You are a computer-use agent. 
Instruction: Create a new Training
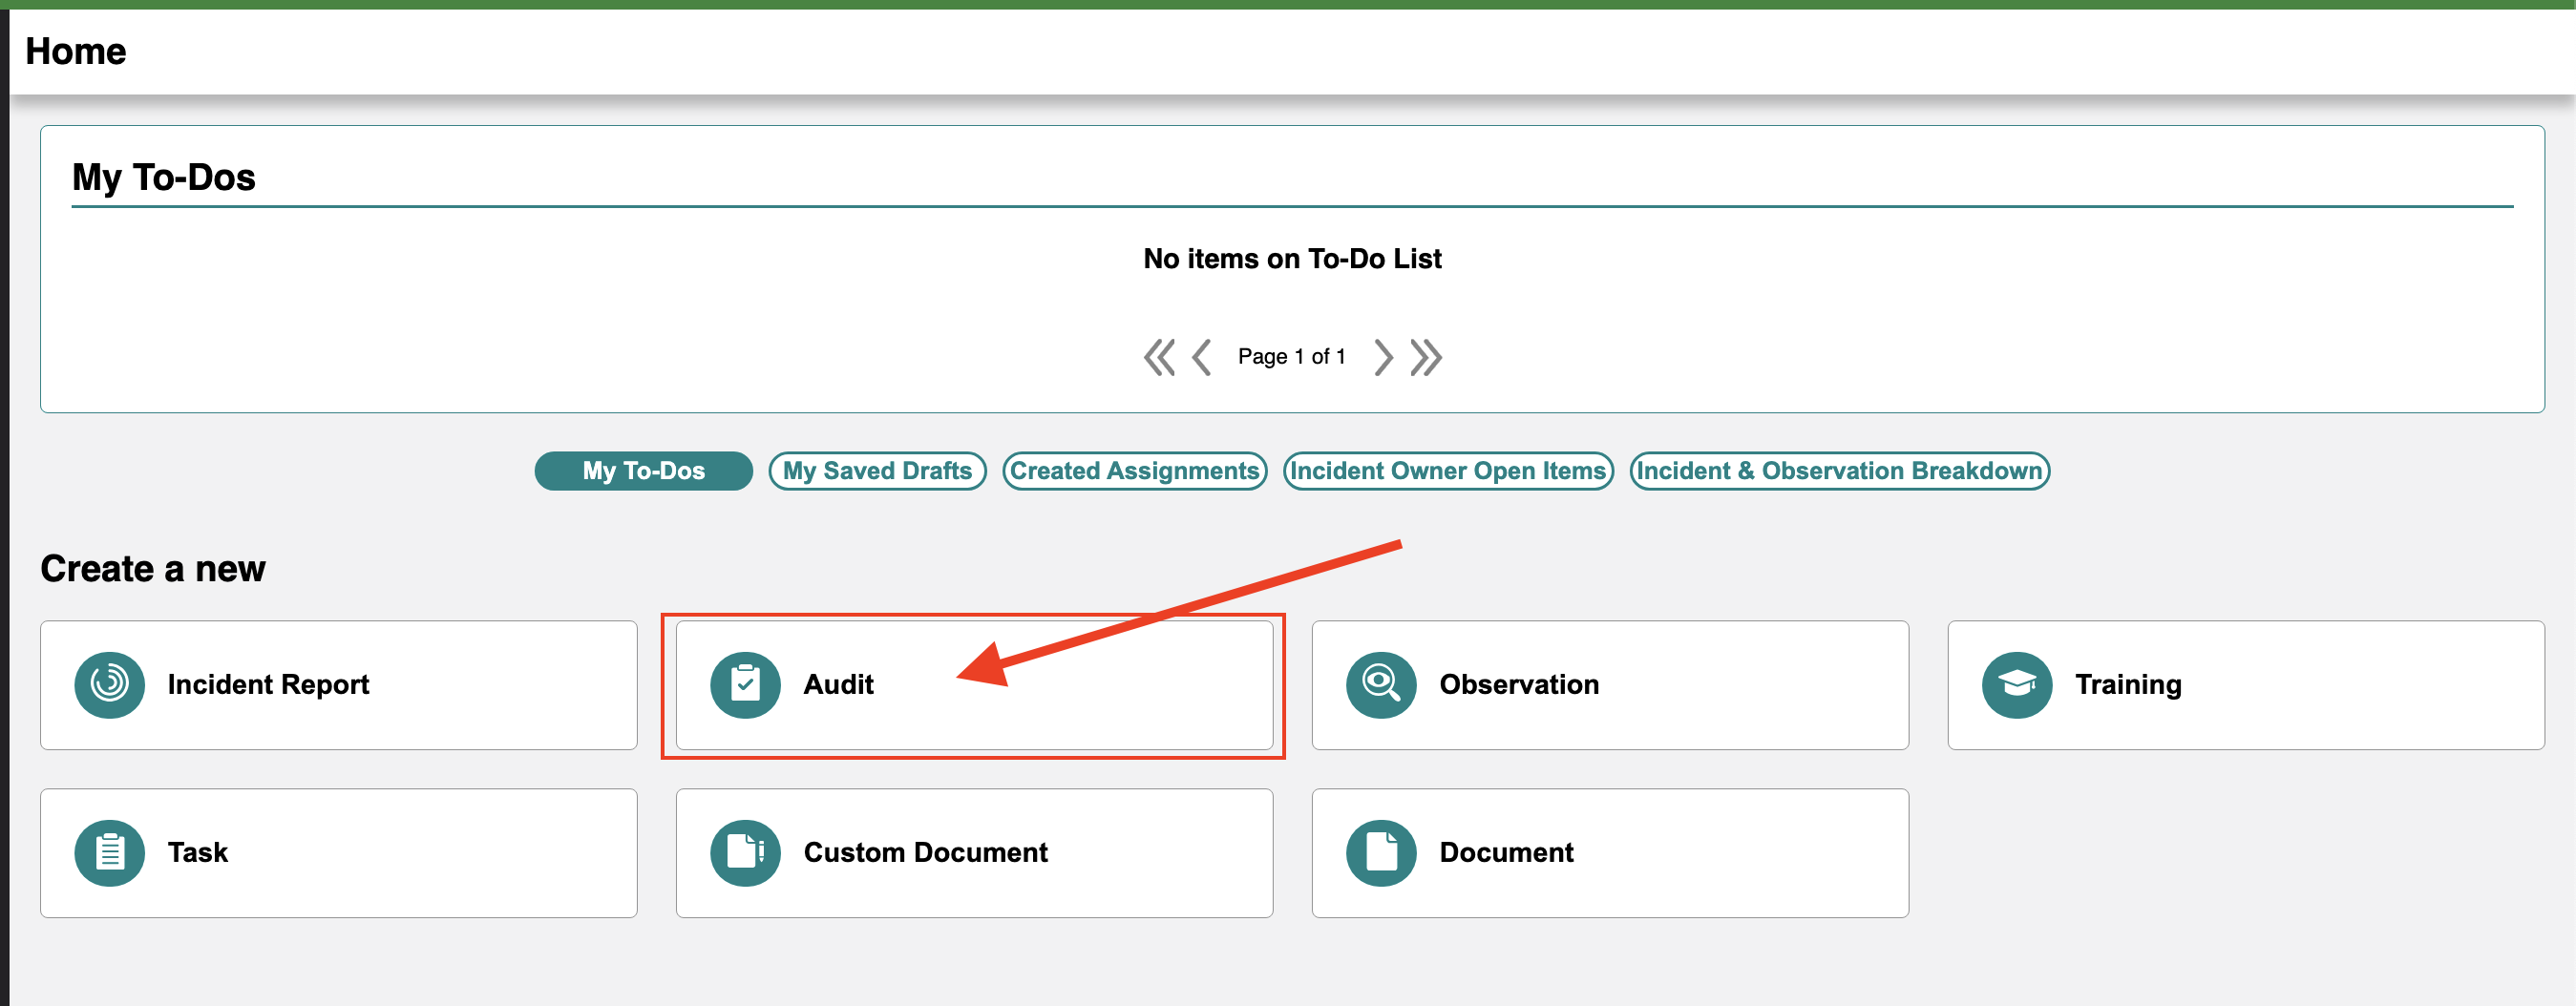pyautogui.click(x=2246, y=685)
